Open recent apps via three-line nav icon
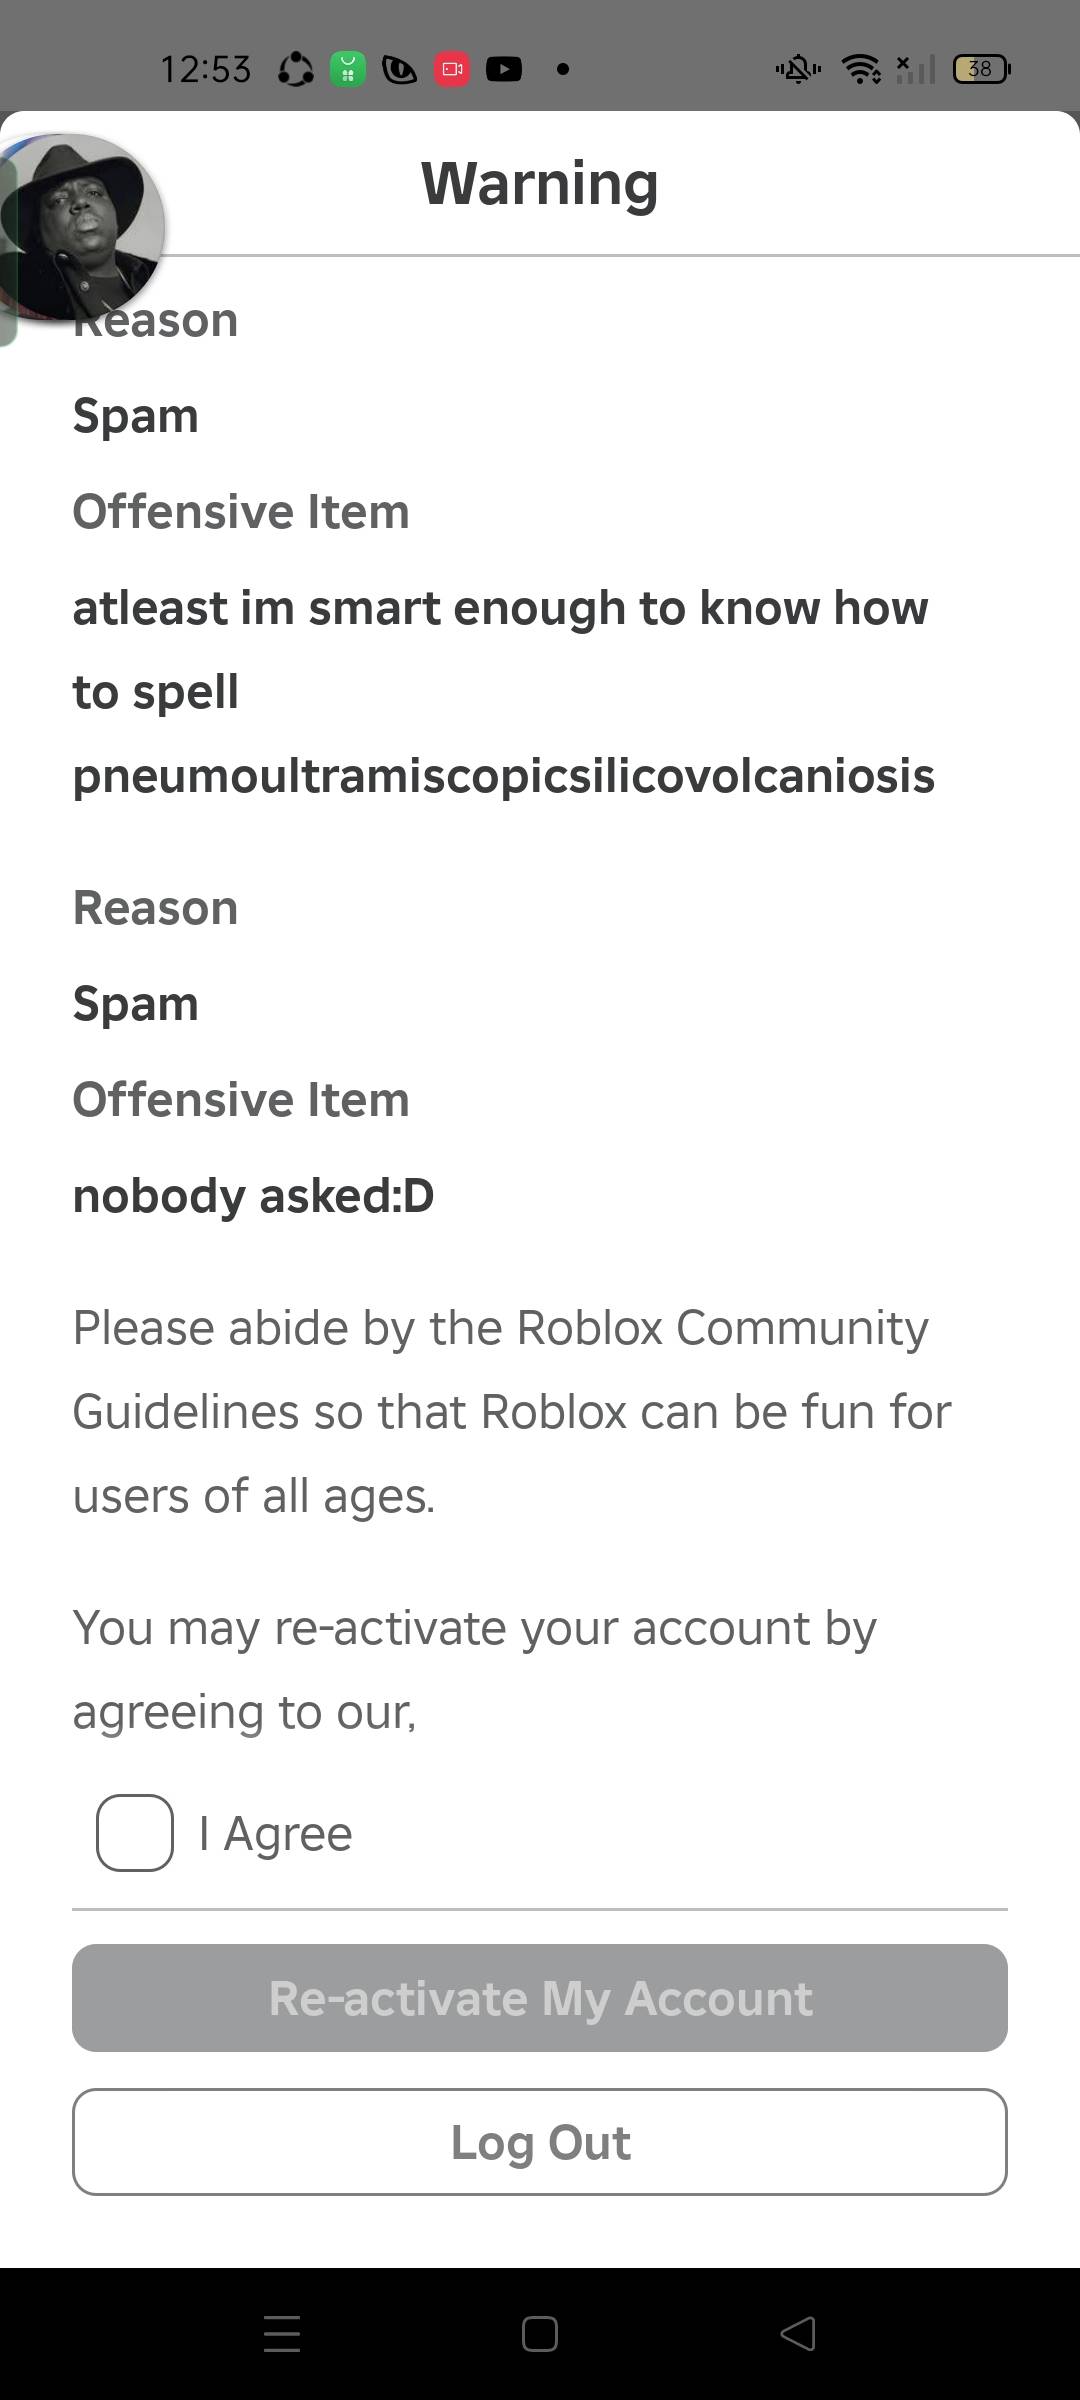The width and height of the screenshot is (1080, 2400). coord(282,2334)
